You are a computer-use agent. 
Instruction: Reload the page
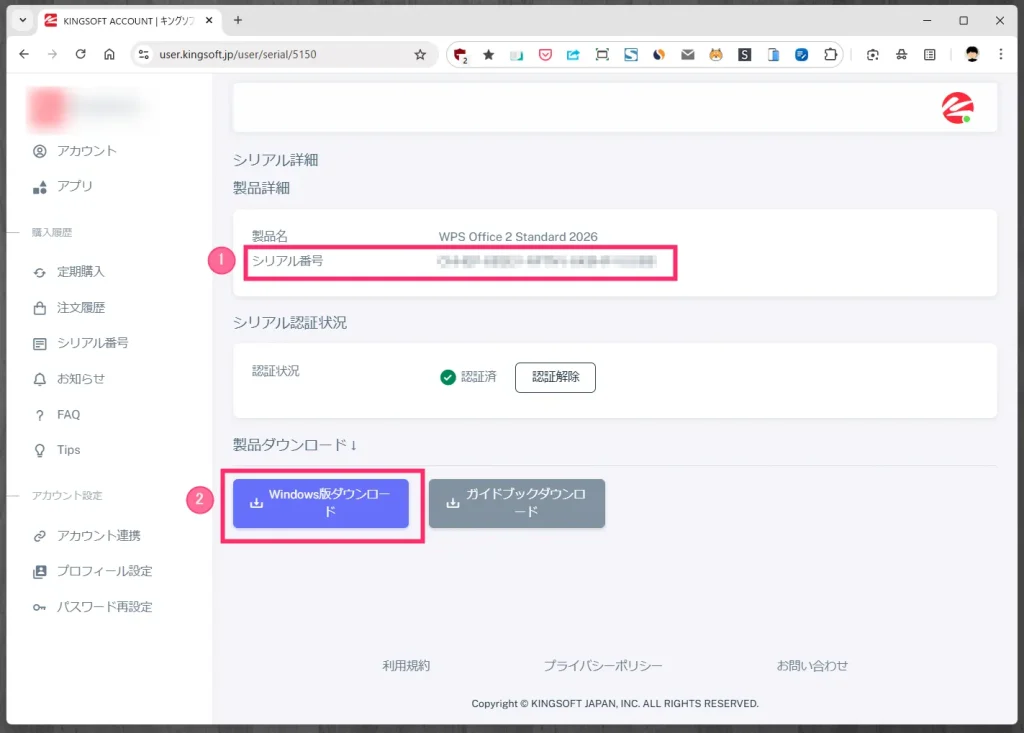pyautogui.click(x=80, y=54)
